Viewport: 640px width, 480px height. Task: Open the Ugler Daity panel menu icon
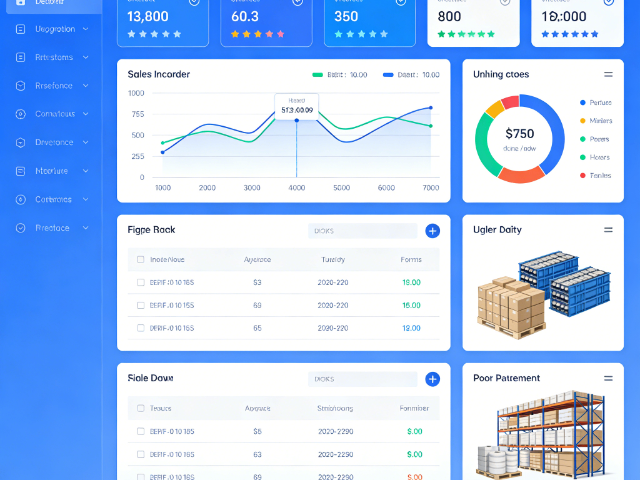point(608,230)
